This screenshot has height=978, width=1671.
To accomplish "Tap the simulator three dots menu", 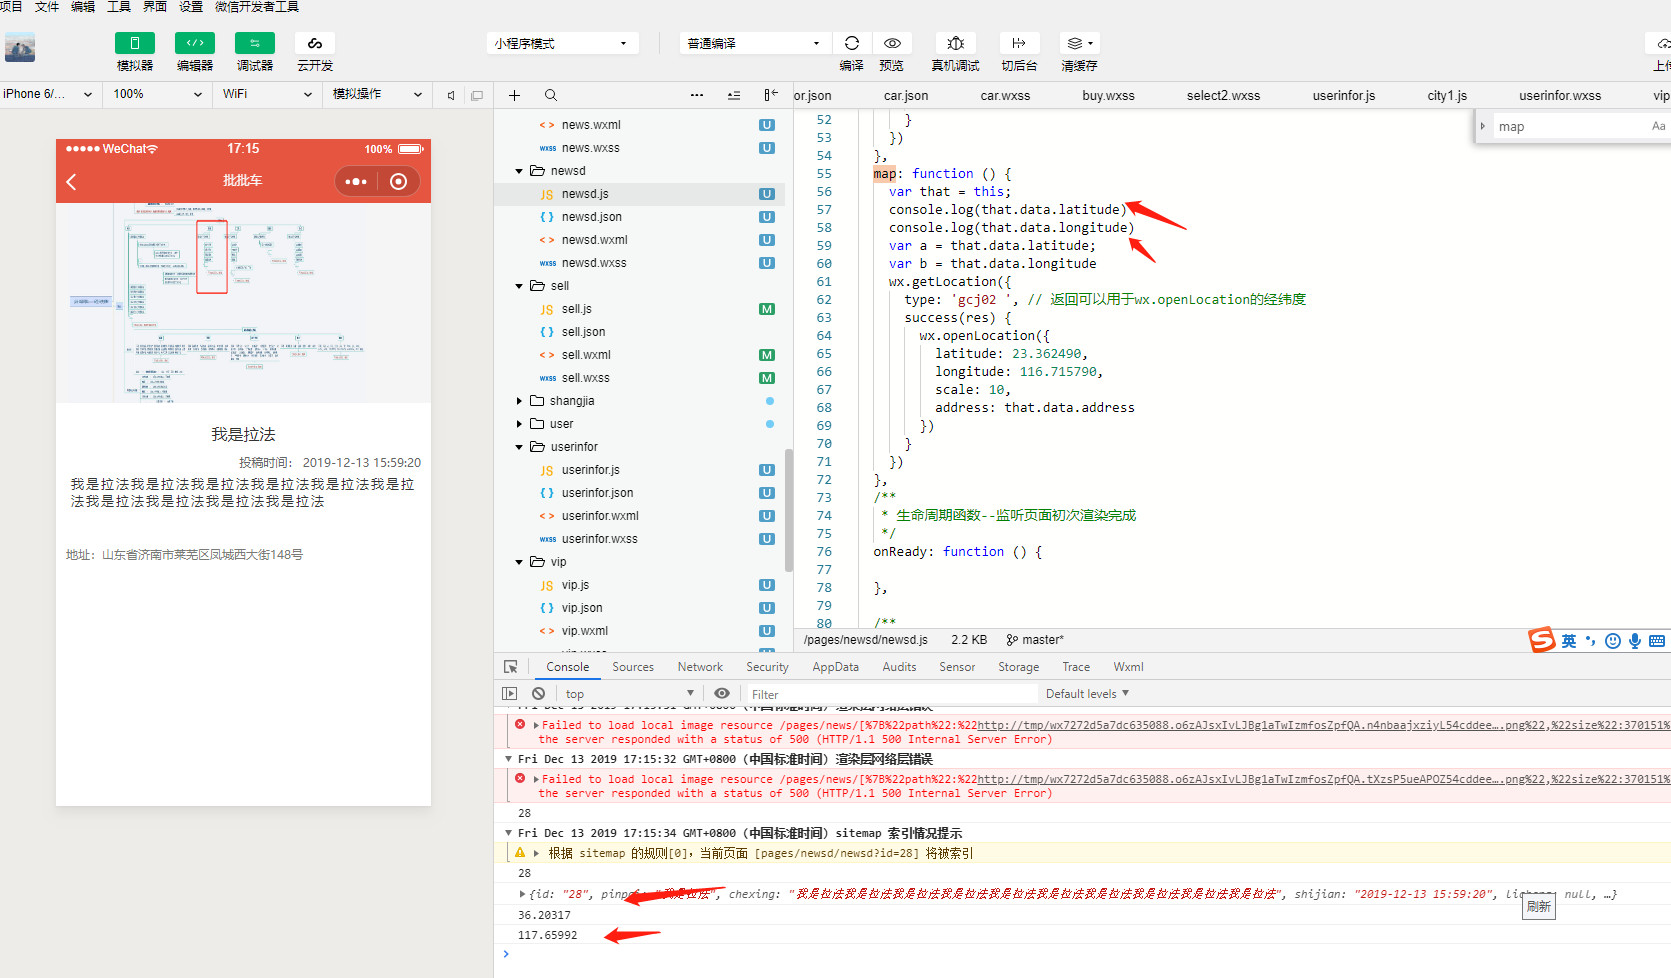I will click(356, 181).
